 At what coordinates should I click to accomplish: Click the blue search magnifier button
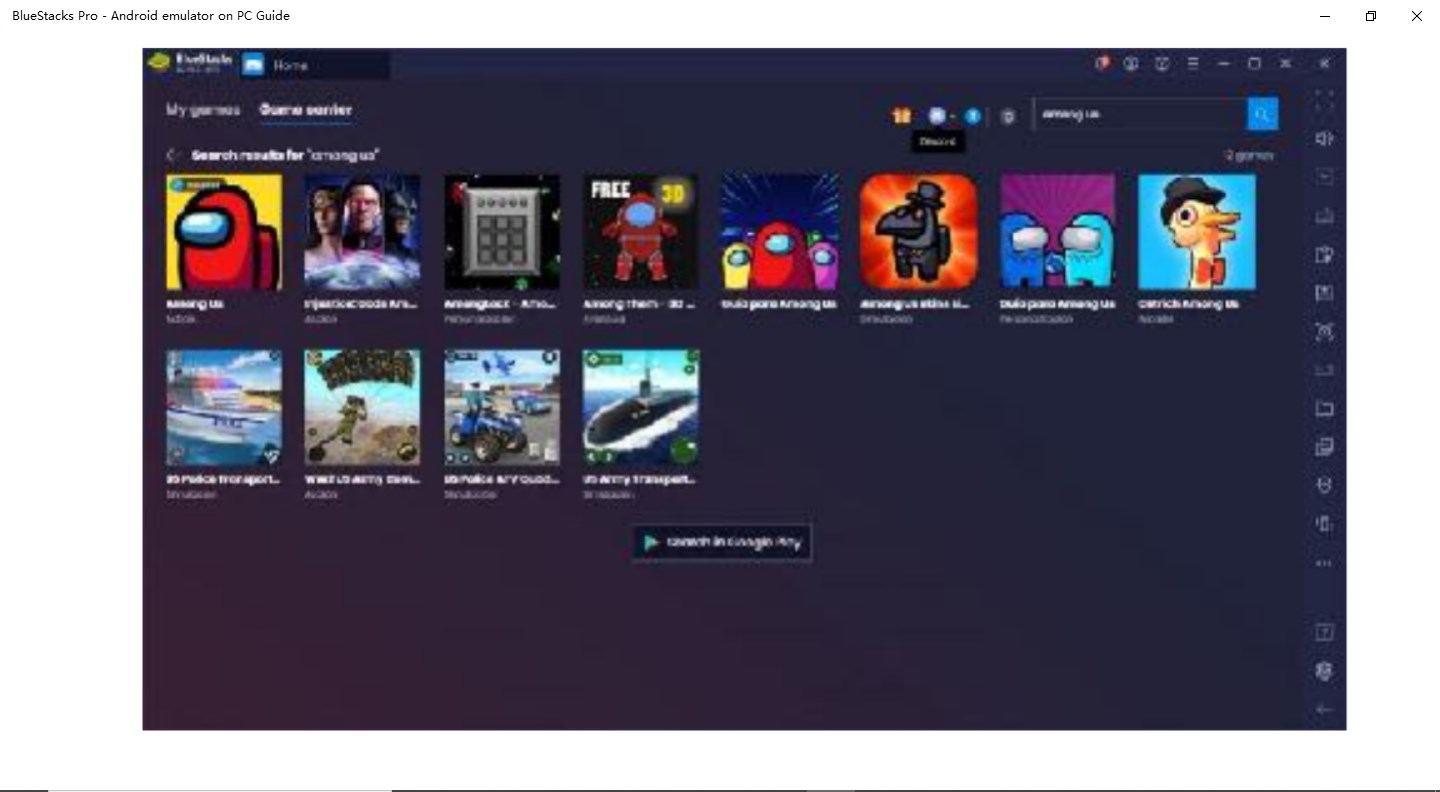tap(1262, 114)
